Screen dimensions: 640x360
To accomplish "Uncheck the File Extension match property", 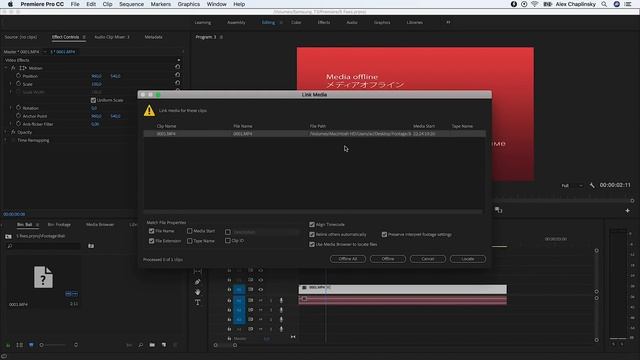I will click(151, 241).
